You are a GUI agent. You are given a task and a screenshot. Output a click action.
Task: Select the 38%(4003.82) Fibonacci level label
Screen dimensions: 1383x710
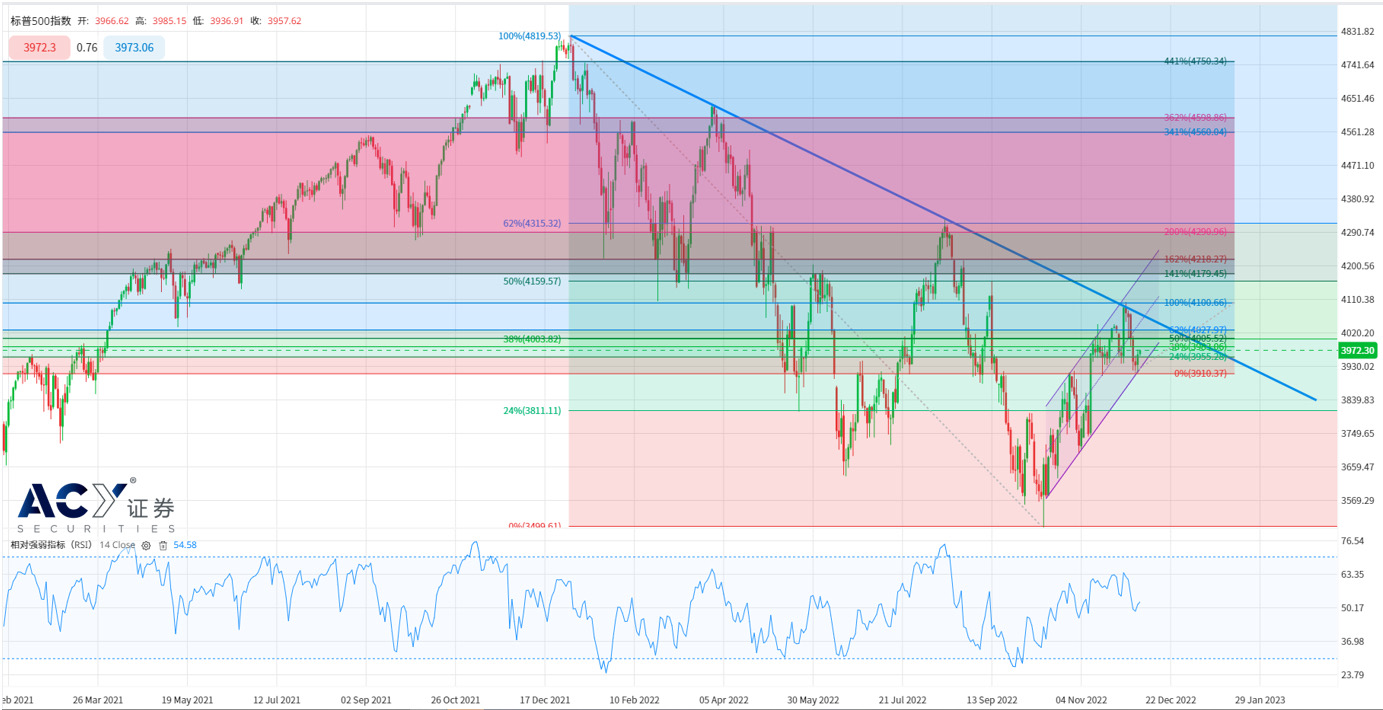[x=531, y=339]
